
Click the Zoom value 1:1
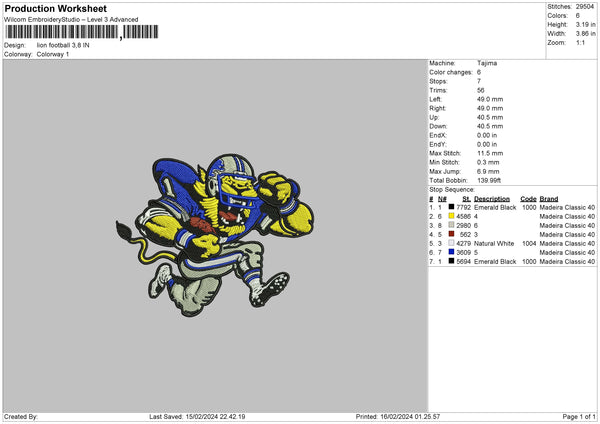click(x=580, y=42)
